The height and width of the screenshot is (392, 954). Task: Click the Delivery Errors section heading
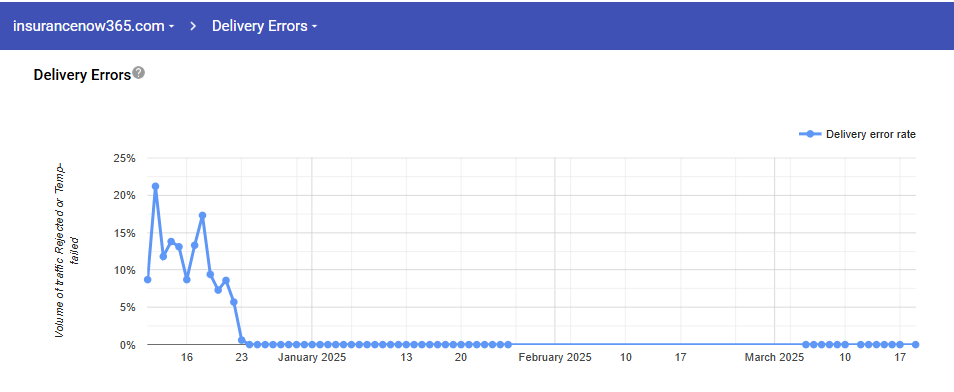pos(82,75)
